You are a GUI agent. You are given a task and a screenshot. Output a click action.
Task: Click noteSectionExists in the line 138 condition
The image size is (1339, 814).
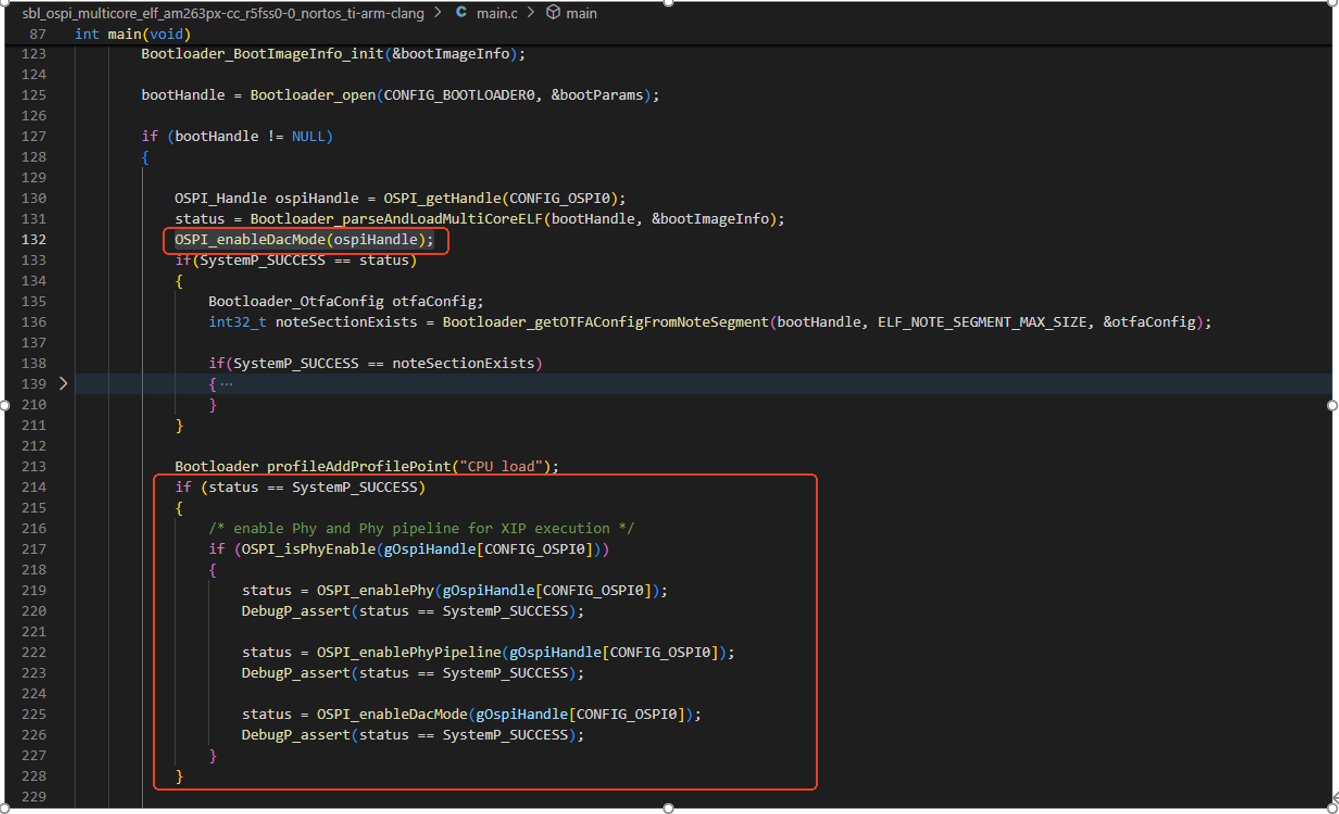pyautogui.click(x=463, y=363)
